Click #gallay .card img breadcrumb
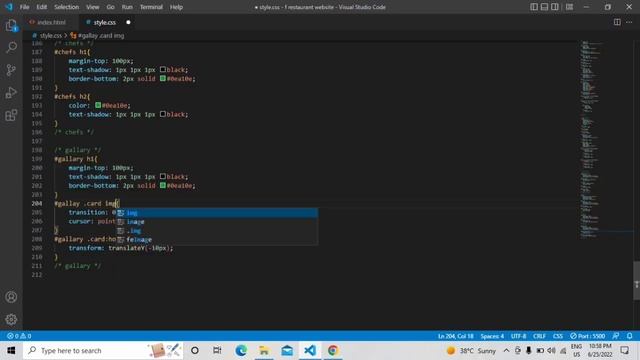640x360 pixels. (101, 36)
